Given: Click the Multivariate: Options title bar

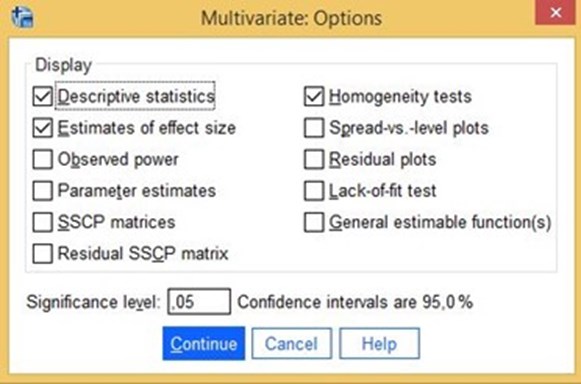Looking at the screenshot, I should point(291,18).
